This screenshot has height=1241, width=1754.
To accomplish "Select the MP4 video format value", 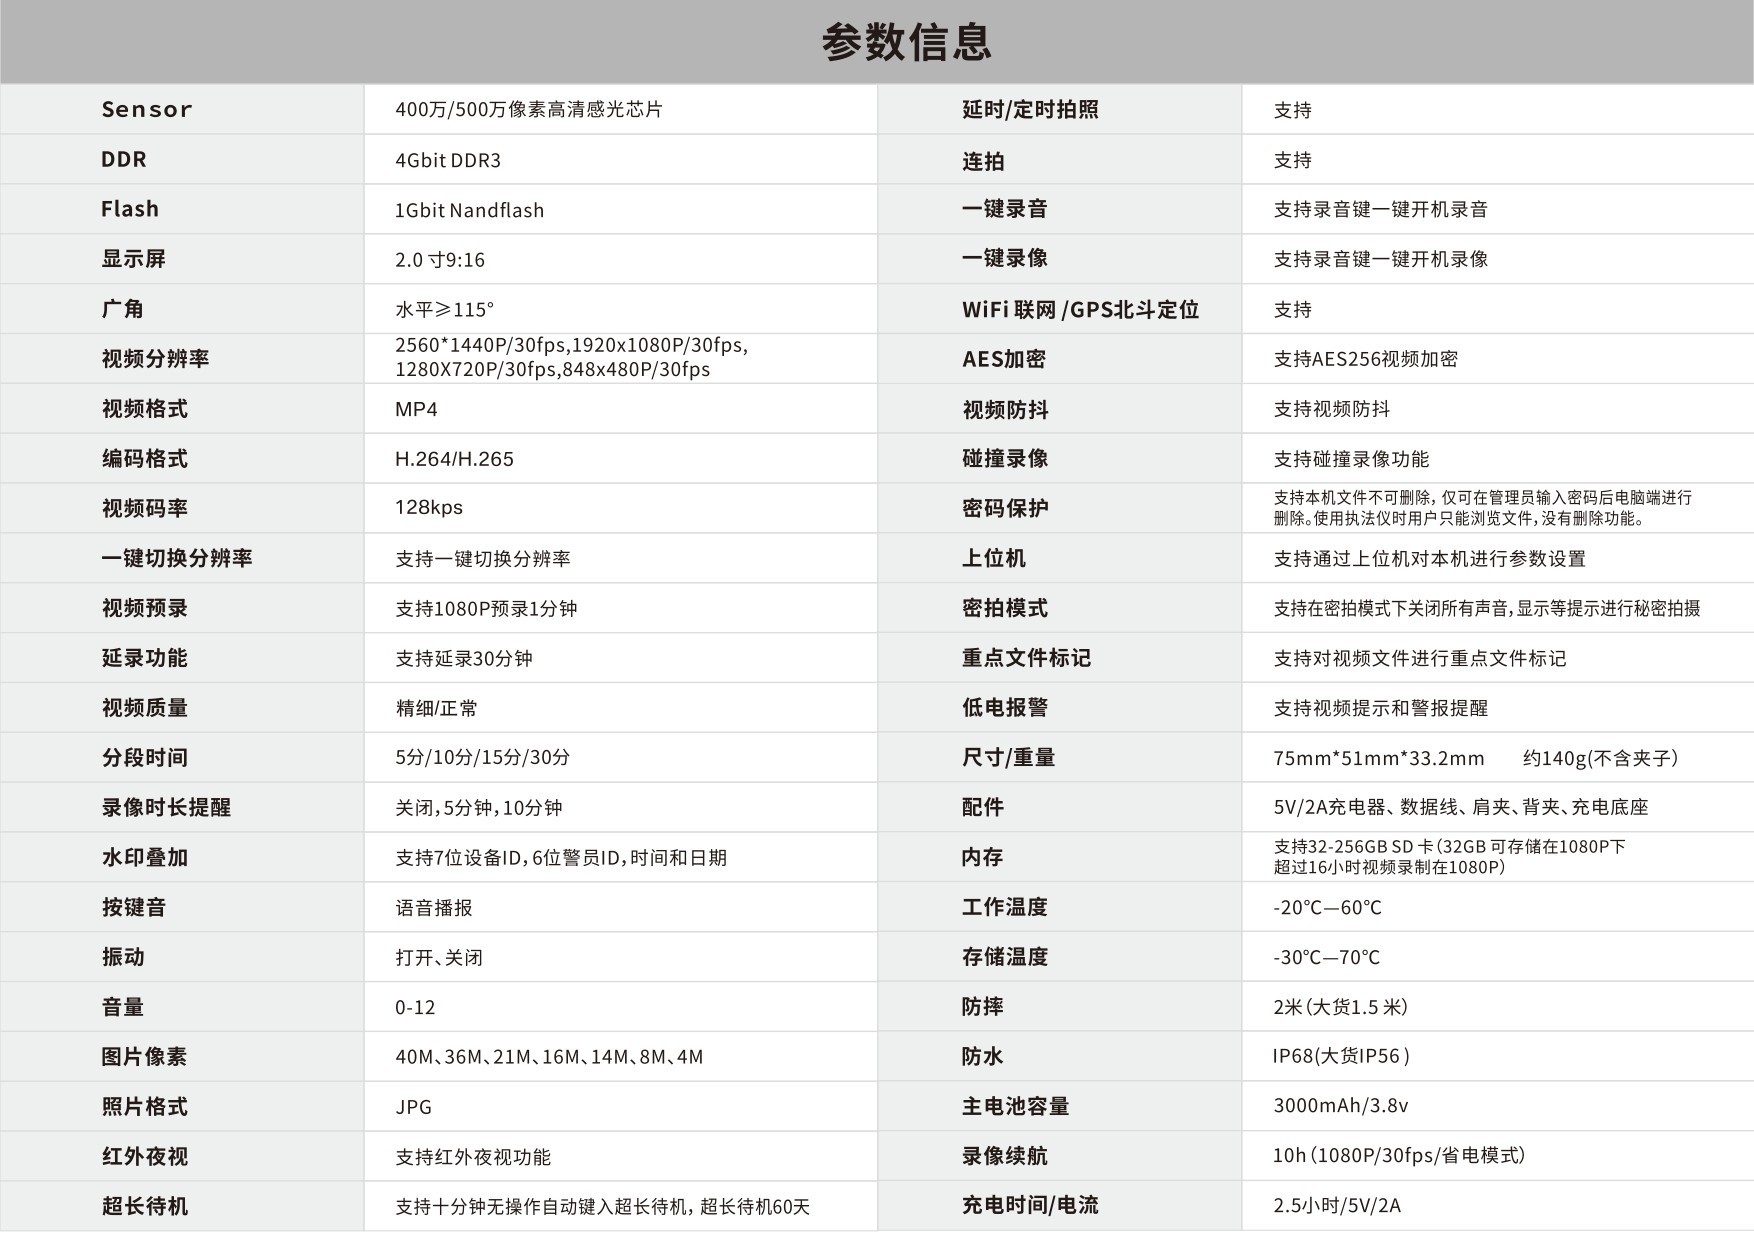I will pos(416,409).
